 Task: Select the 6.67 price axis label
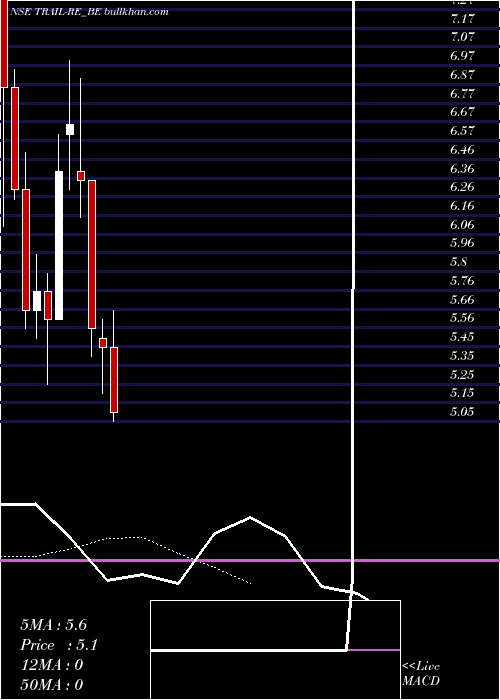point(463,112)
